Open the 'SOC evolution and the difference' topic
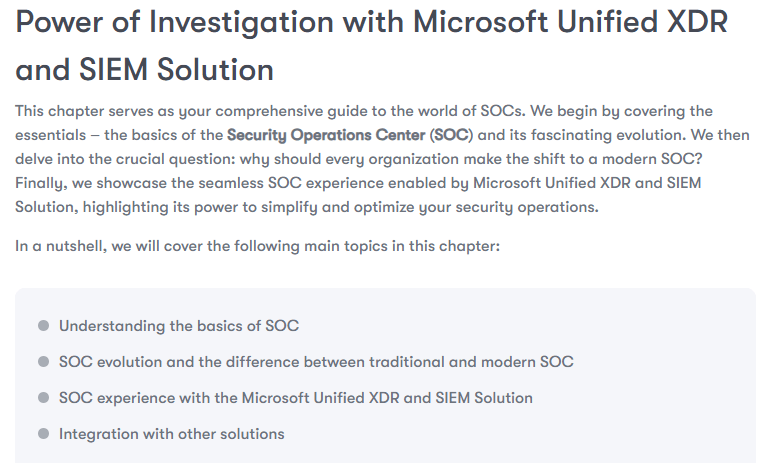Screen dimensions: 757x463 [x=316, y=362]
